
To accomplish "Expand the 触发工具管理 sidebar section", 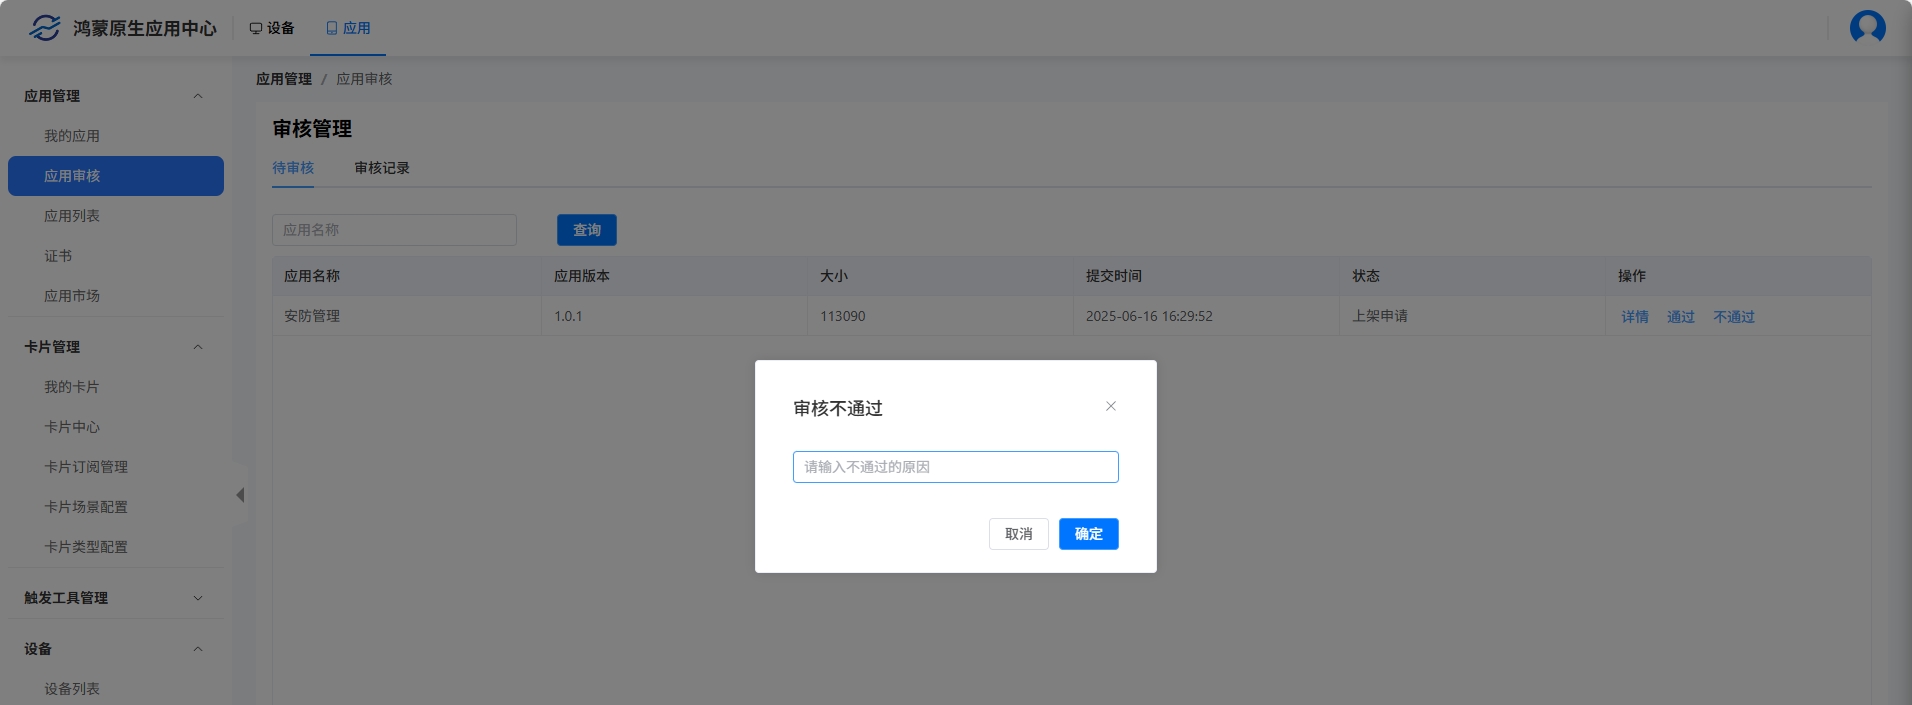I will (198, 598).
